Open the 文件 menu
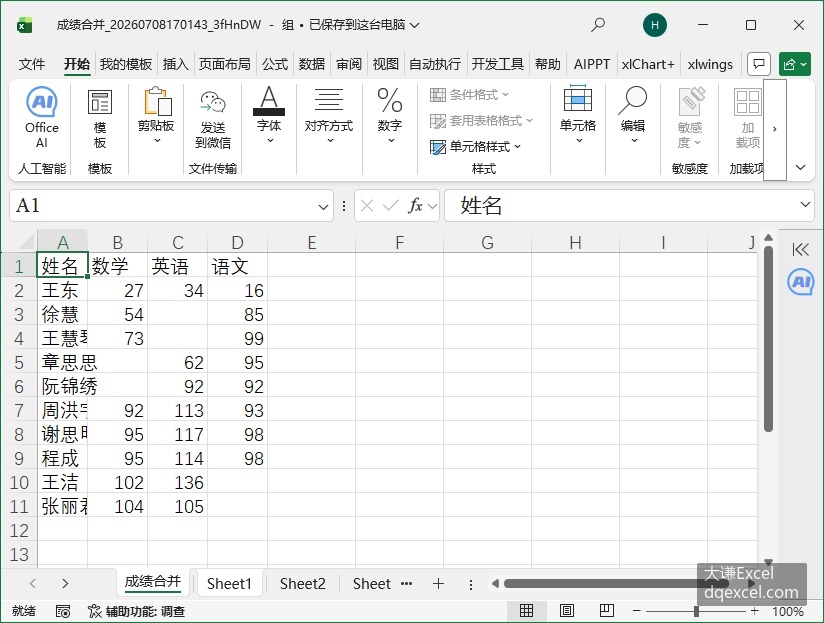 point(32,64)
